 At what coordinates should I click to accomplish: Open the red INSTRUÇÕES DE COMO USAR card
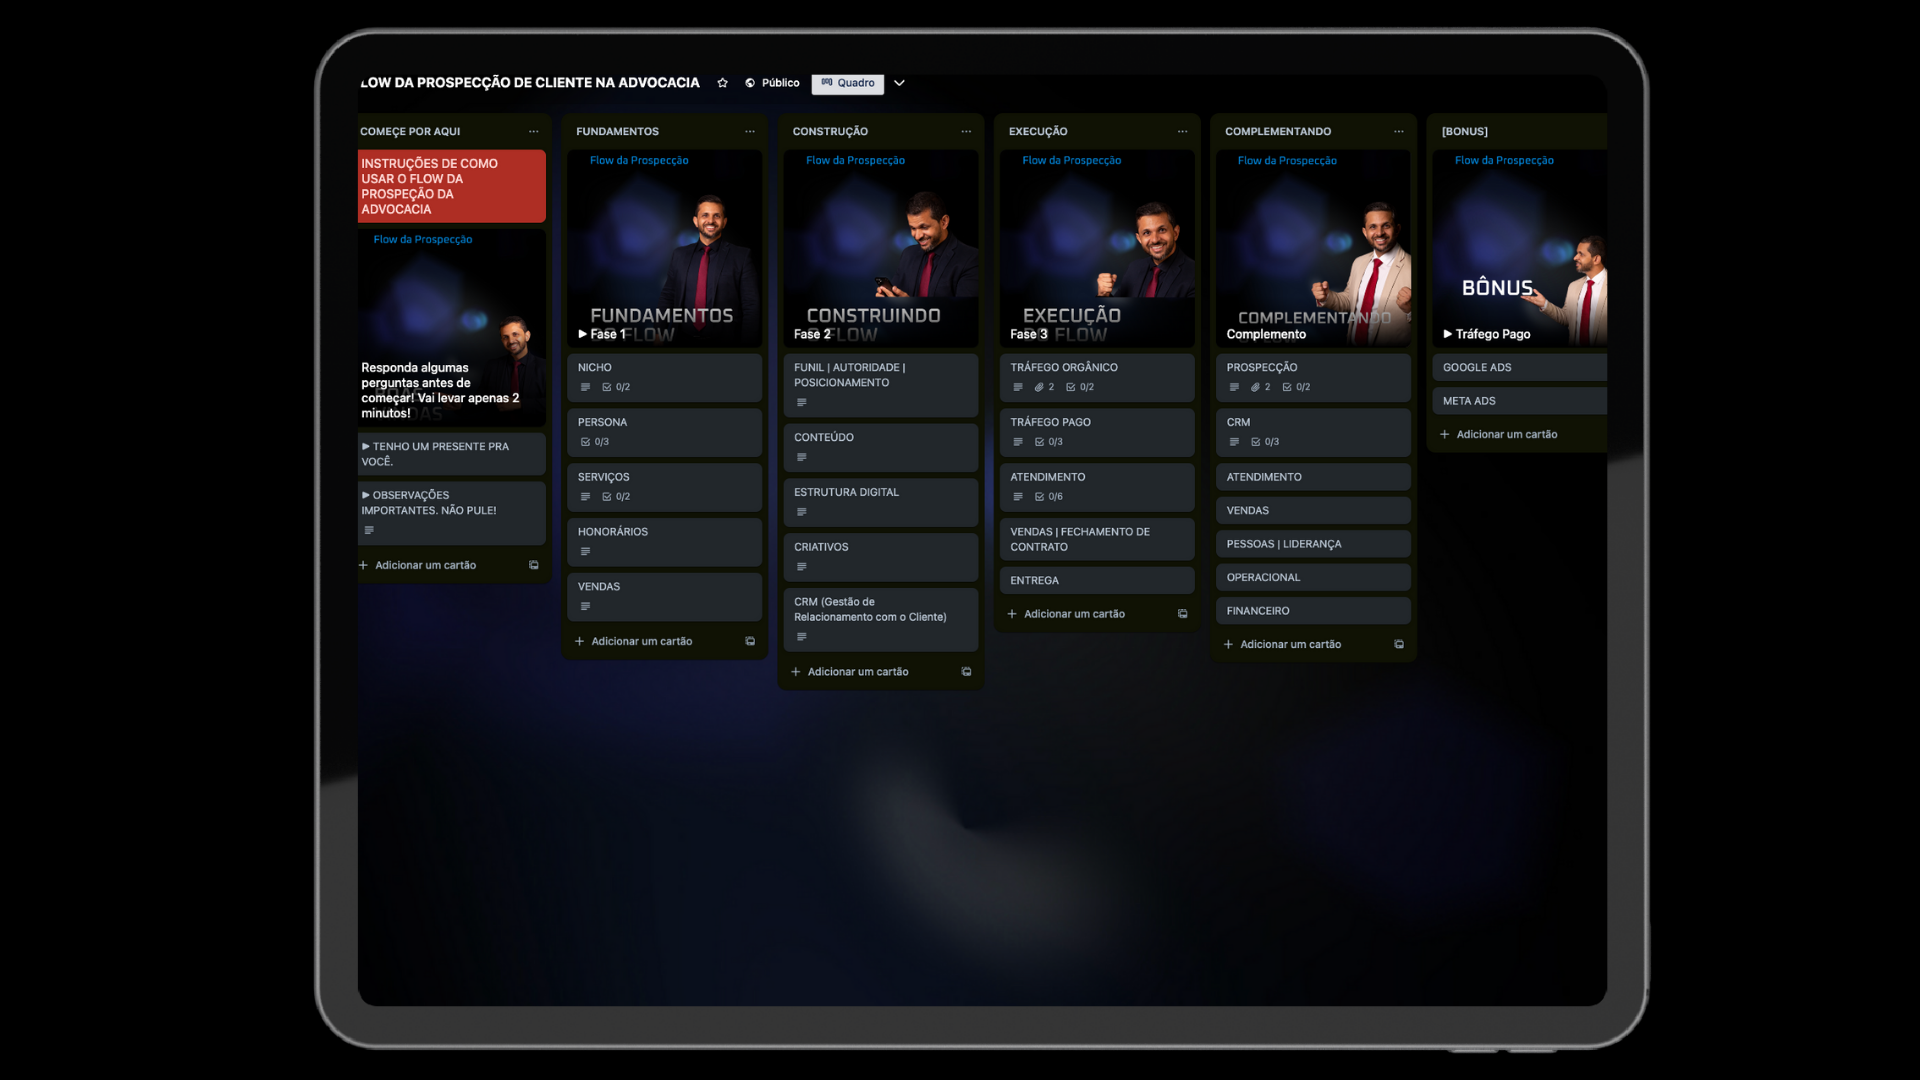(451, 187)
